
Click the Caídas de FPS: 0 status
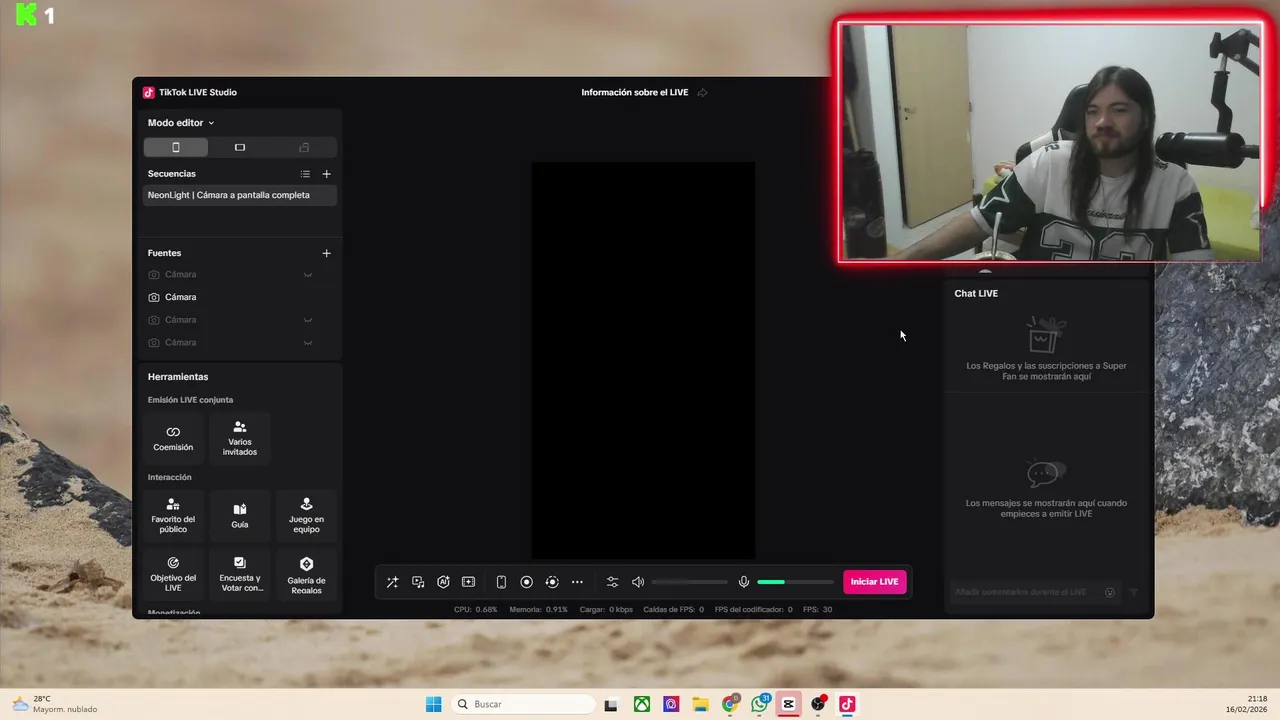coord(673,609)
